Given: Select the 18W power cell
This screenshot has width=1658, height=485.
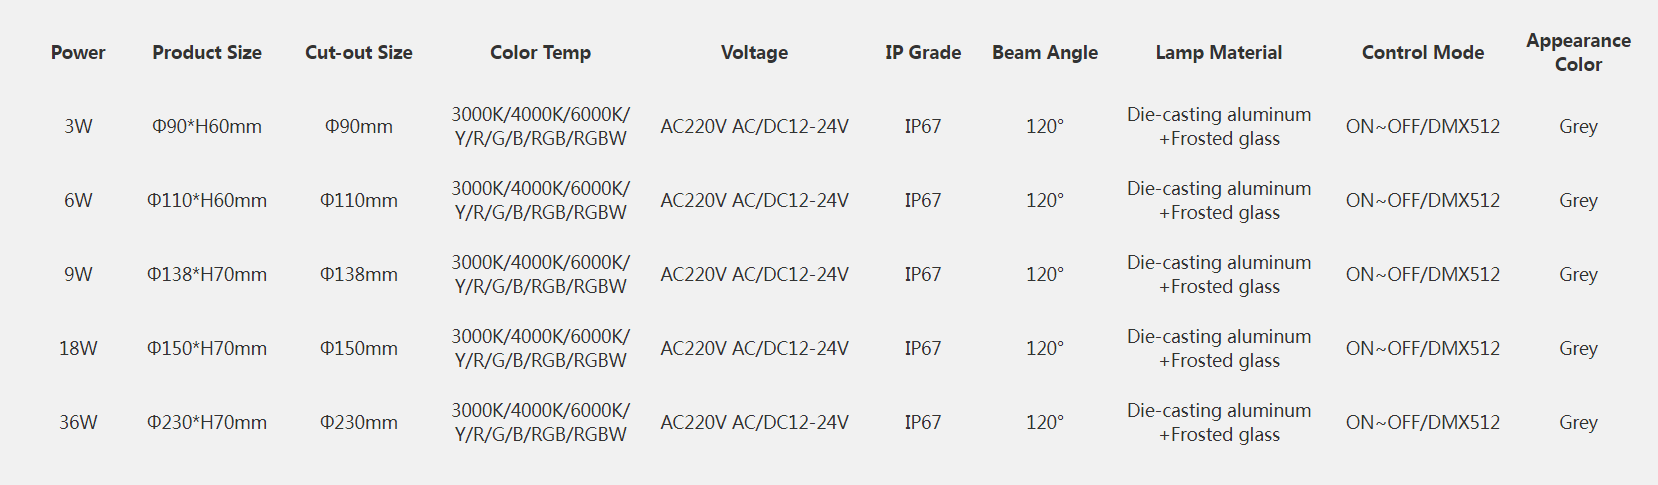Looking at the screenshot, I should (x=78, y=349).
